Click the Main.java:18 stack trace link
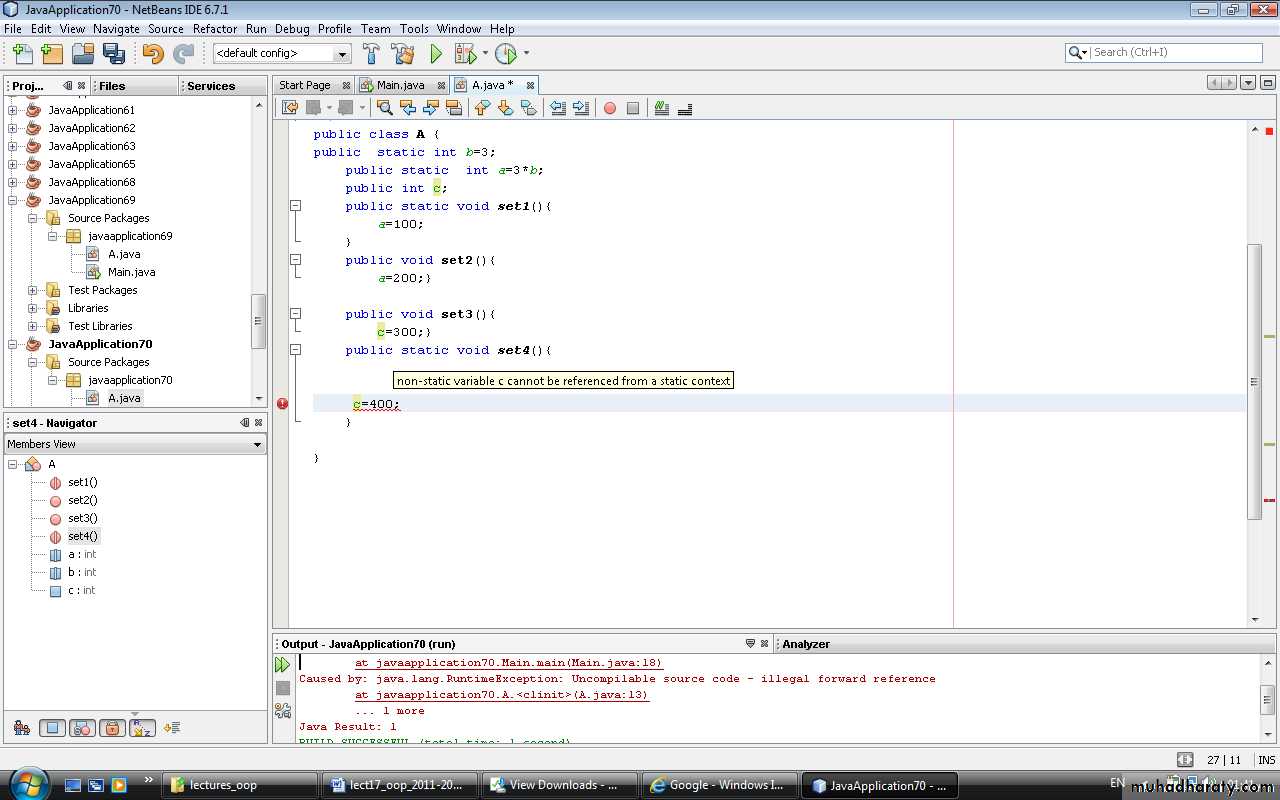The width and height of the screenshot is (1280, 800). coord(508,663)
